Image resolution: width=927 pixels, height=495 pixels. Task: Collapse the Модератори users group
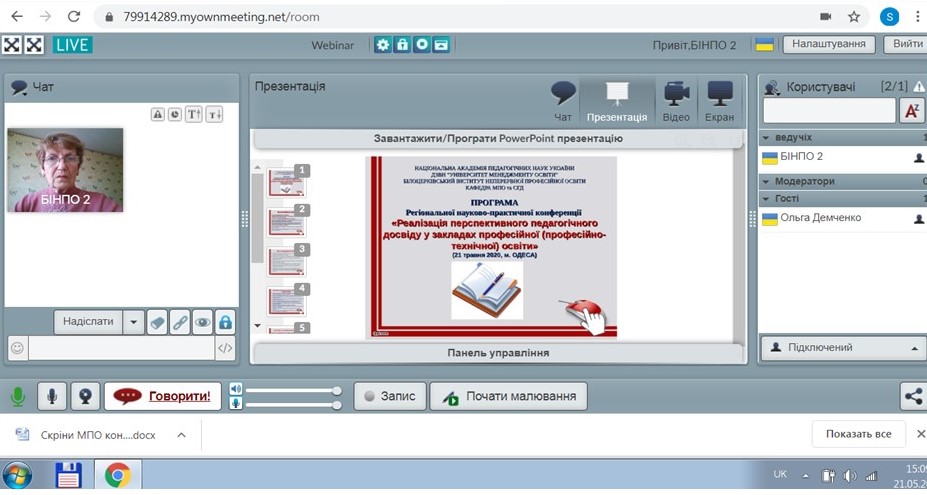(x=766, y=182)
